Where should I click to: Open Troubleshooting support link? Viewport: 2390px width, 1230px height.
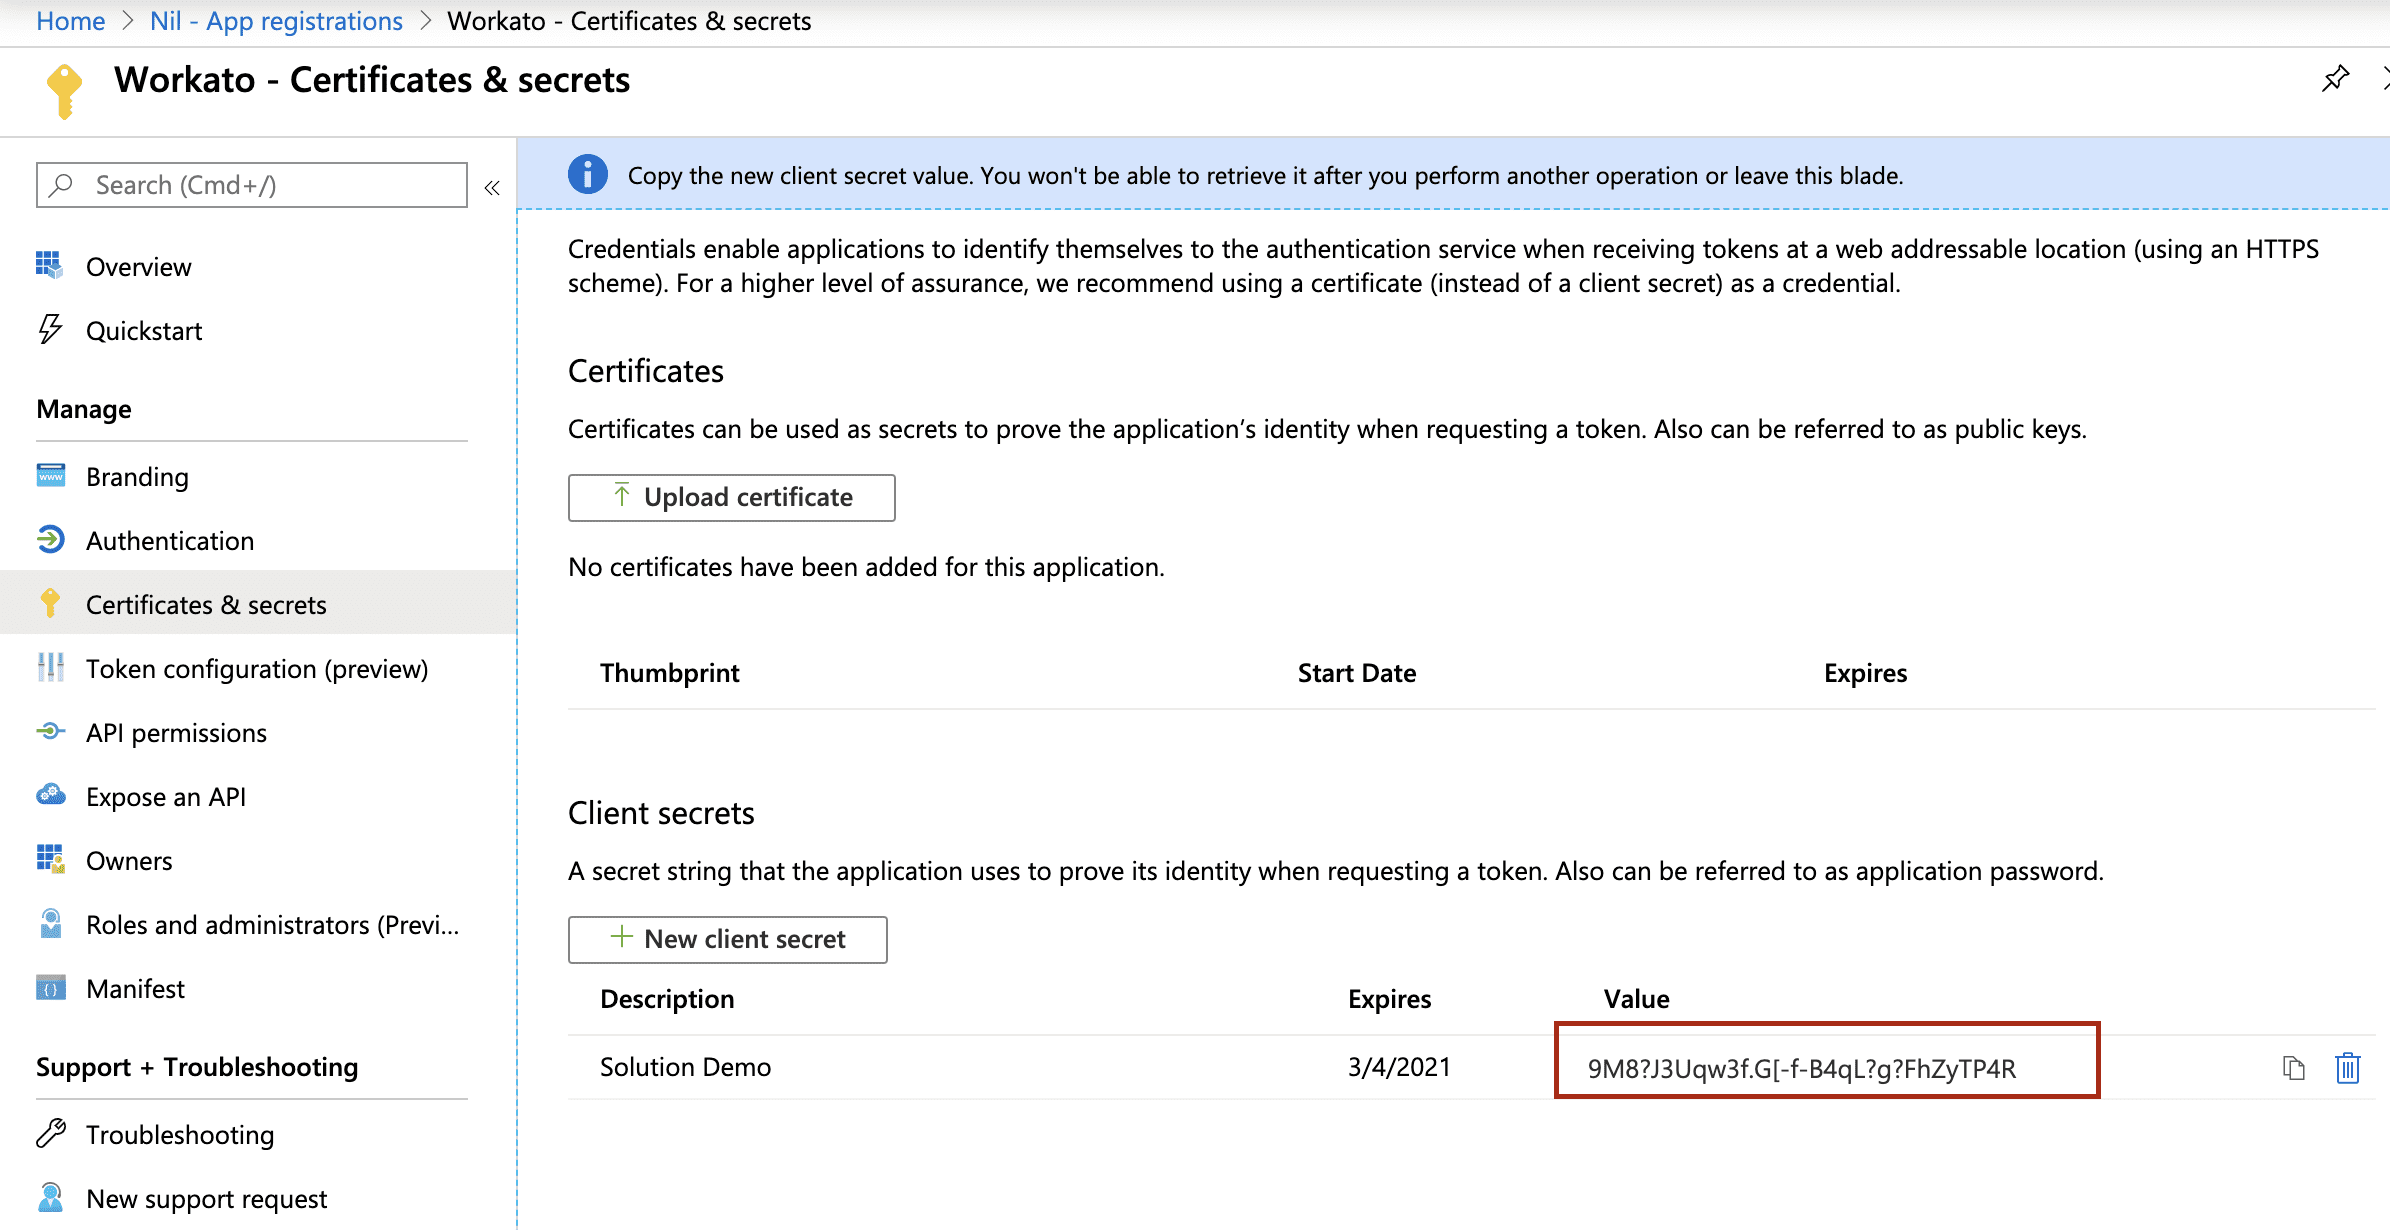[x=176, y=1133]
